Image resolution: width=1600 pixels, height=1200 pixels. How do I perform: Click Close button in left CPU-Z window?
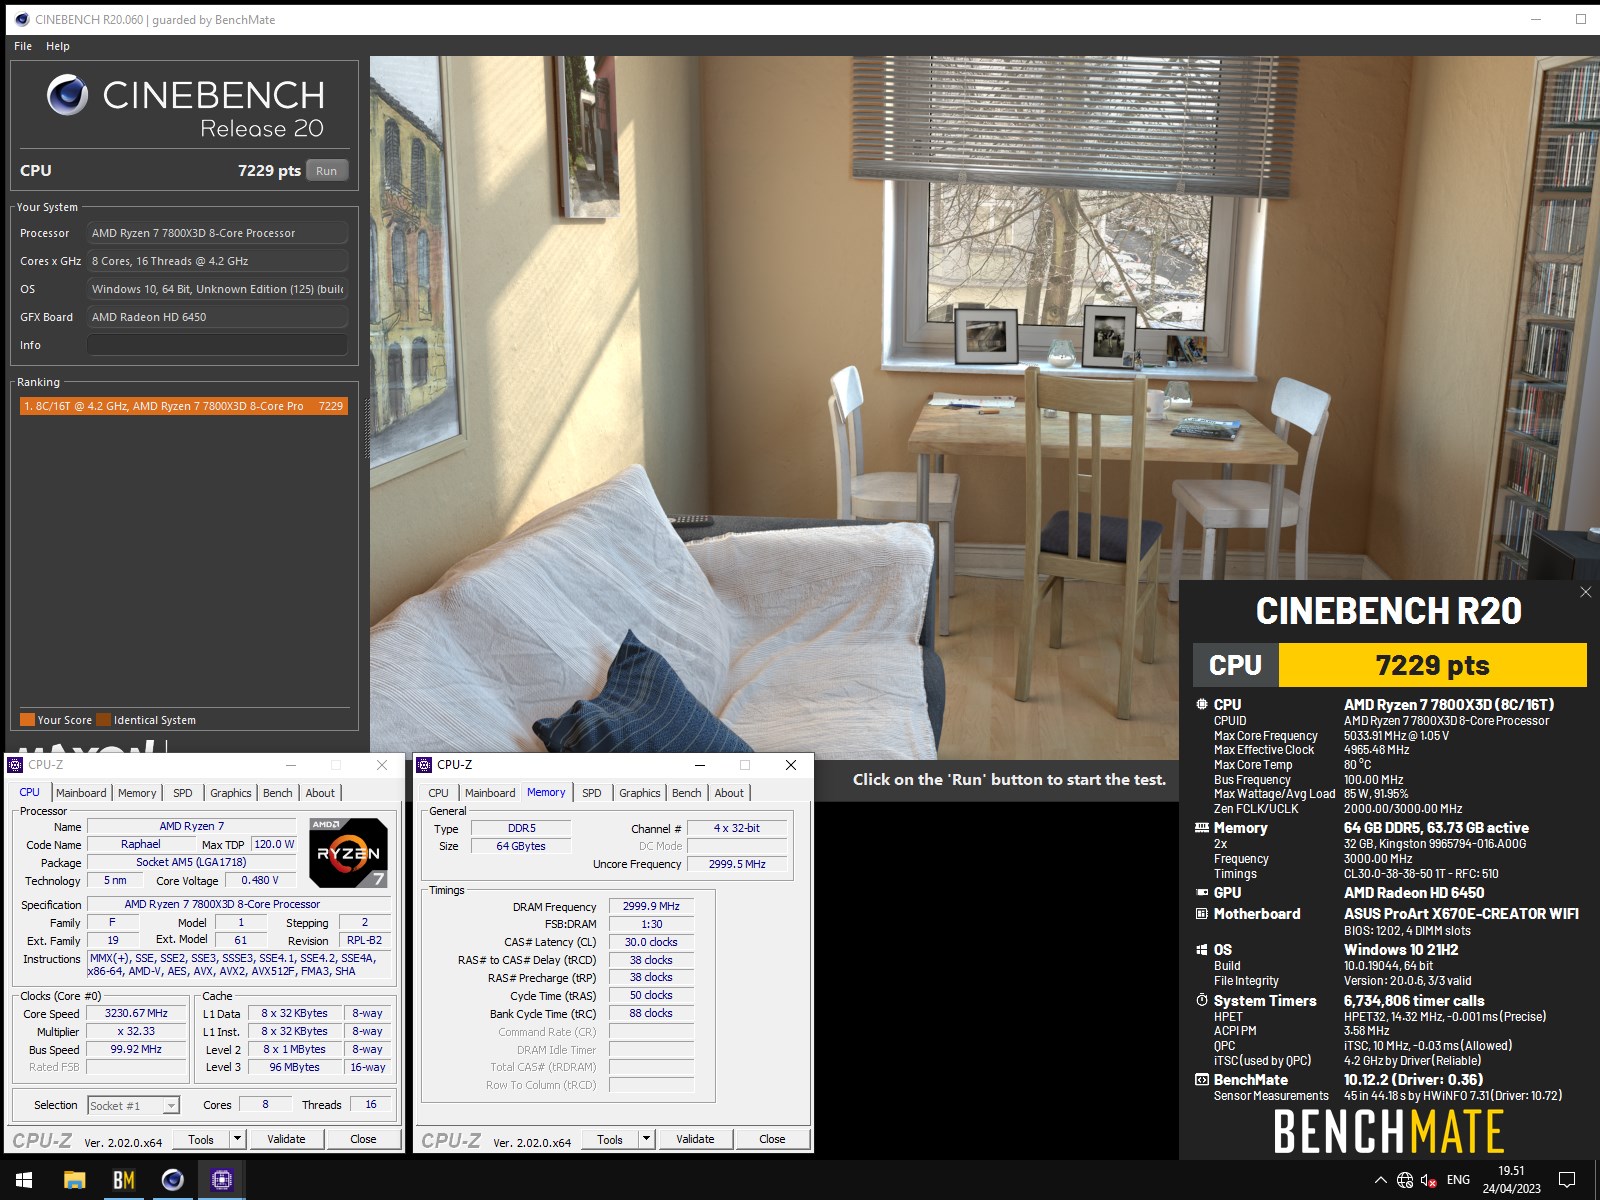363,1139
